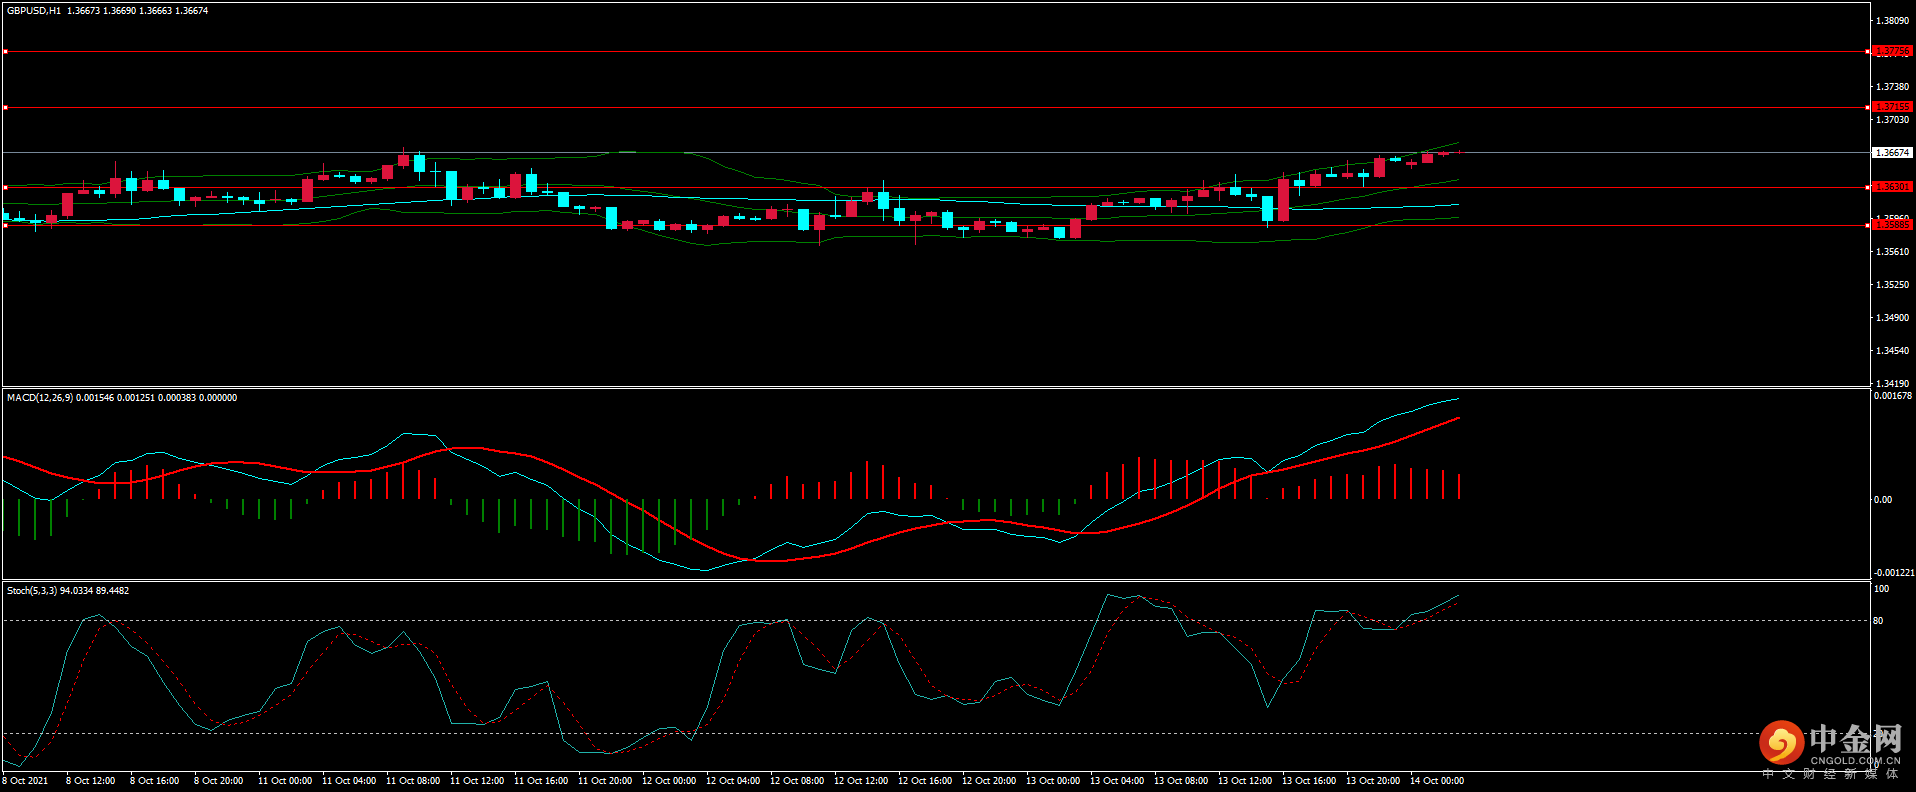Click the 11 Oct 08:00 time axis label
The width and height of the screenshot is (1916, 792).
point(413,781)
